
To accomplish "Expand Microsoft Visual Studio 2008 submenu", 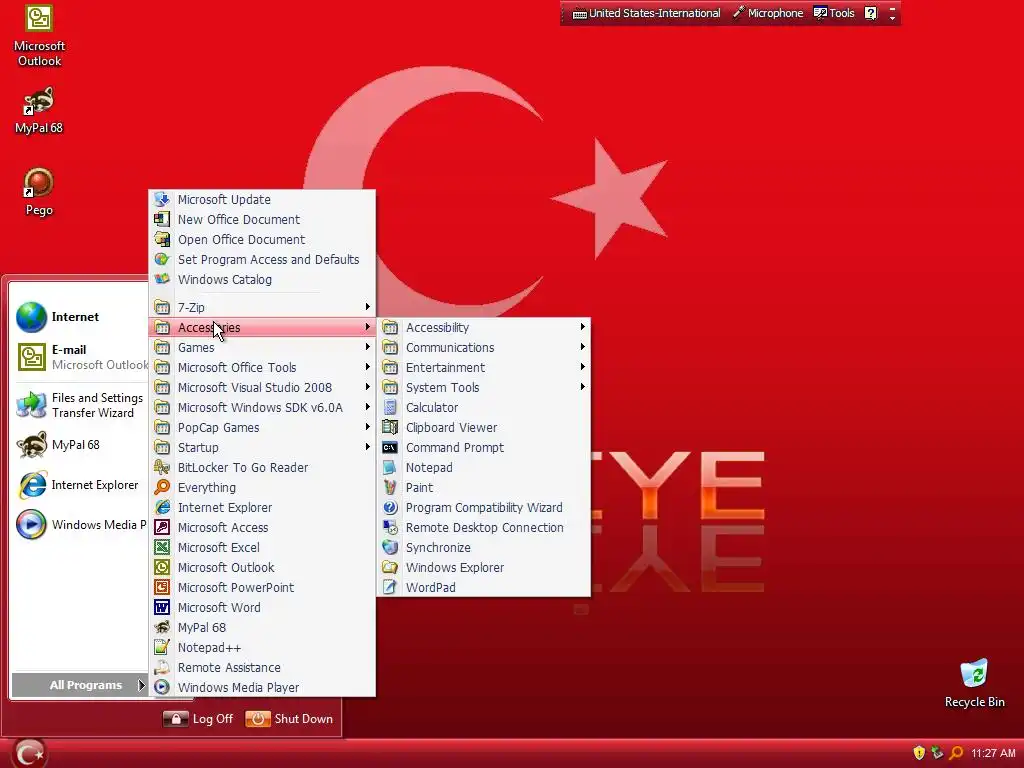I will [262, 387].
